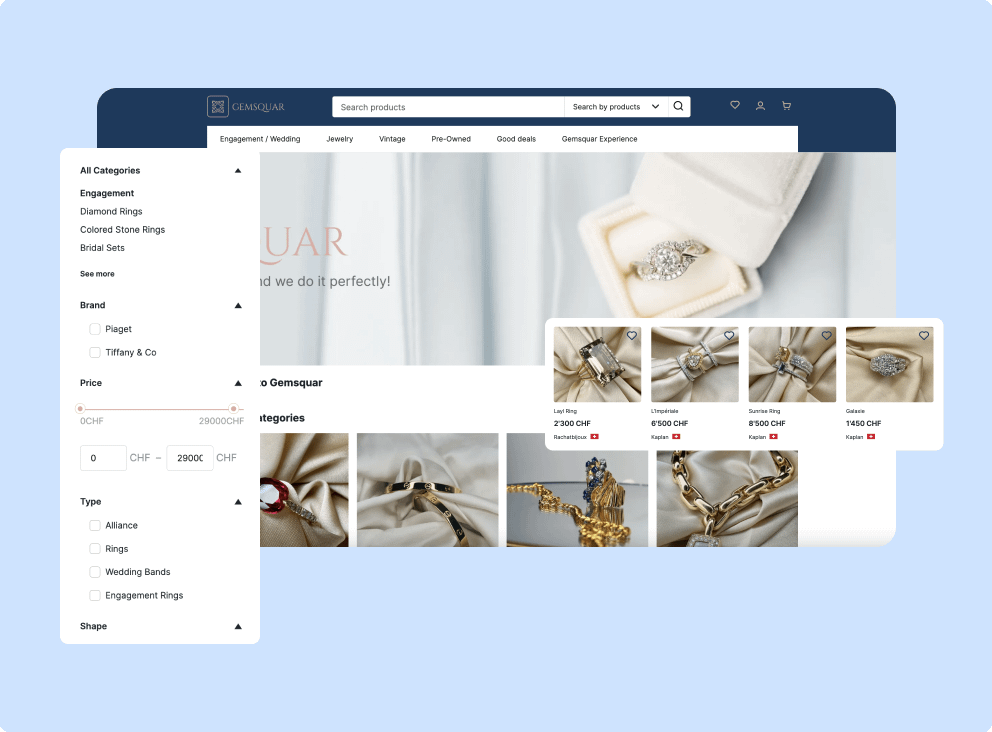This screenshot has width=992, height=732.
Task: Open the Diamond Rings category link
Action: click(x=111, y=211)
